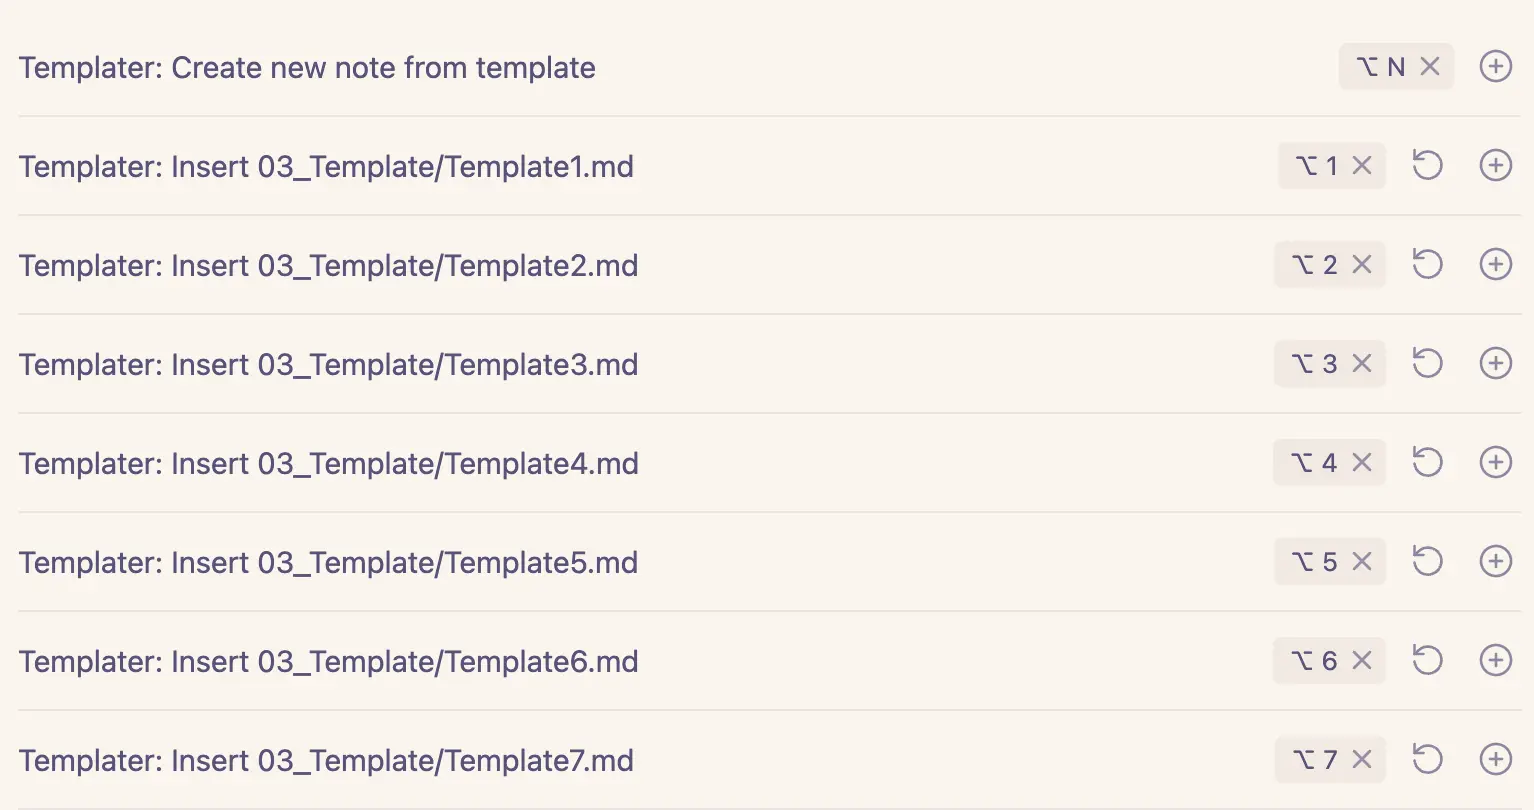Remove the Option+6 hotkey binding
The height and width of the screenshot is (810, 1534).
1362,661
